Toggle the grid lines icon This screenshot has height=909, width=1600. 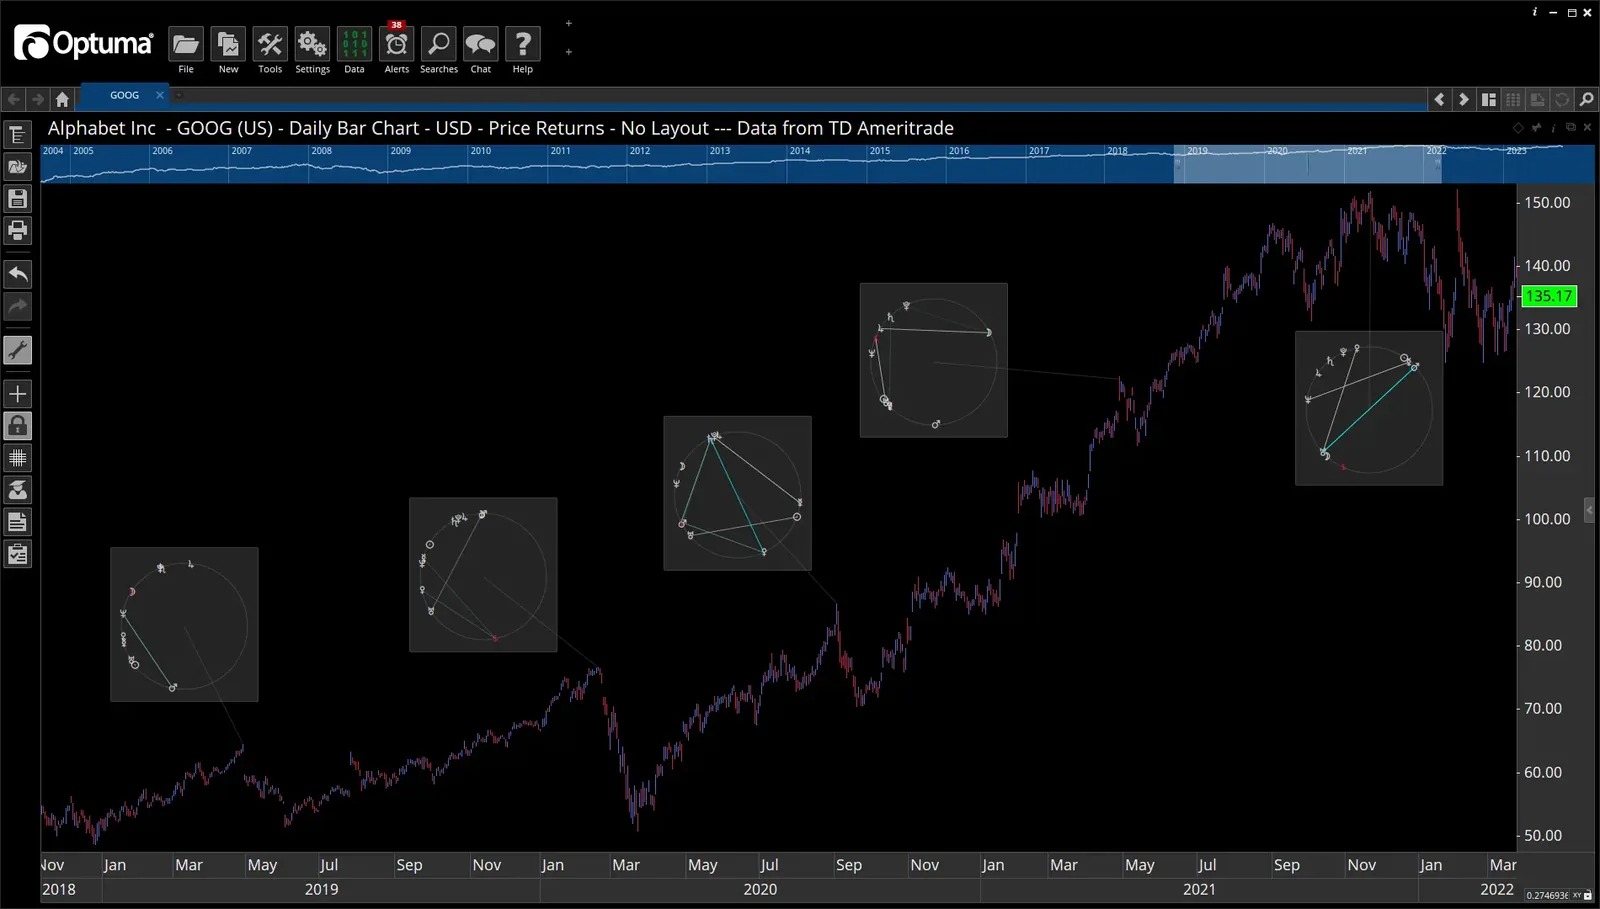17,458
